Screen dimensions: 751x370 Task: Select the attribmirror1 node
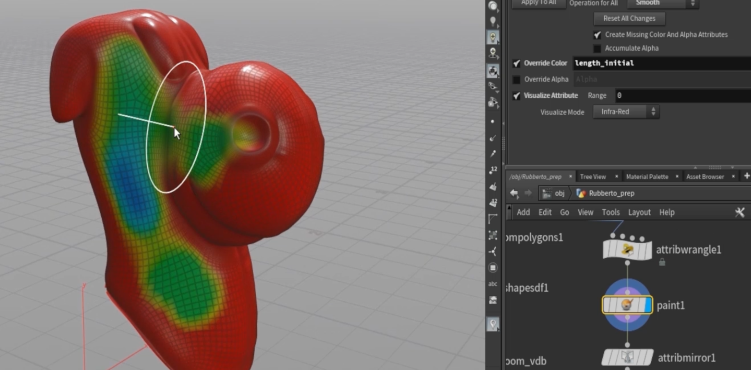click(x=627, y=358)
